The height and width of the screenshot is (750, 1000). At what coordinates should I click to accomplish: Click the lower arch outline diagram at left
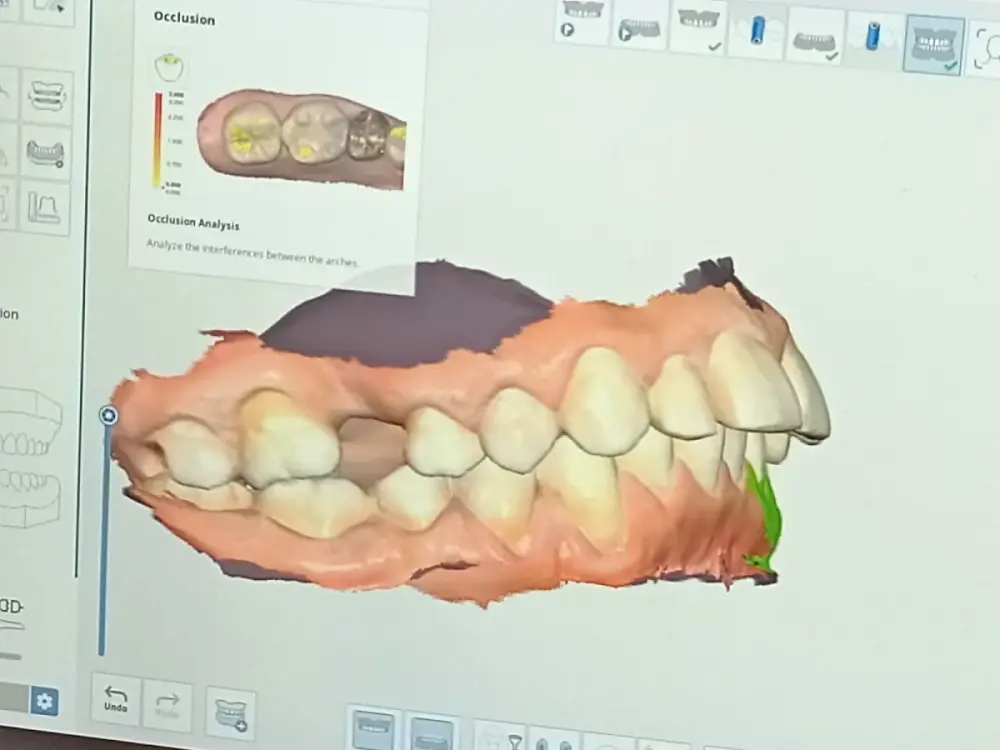(29, 498)
